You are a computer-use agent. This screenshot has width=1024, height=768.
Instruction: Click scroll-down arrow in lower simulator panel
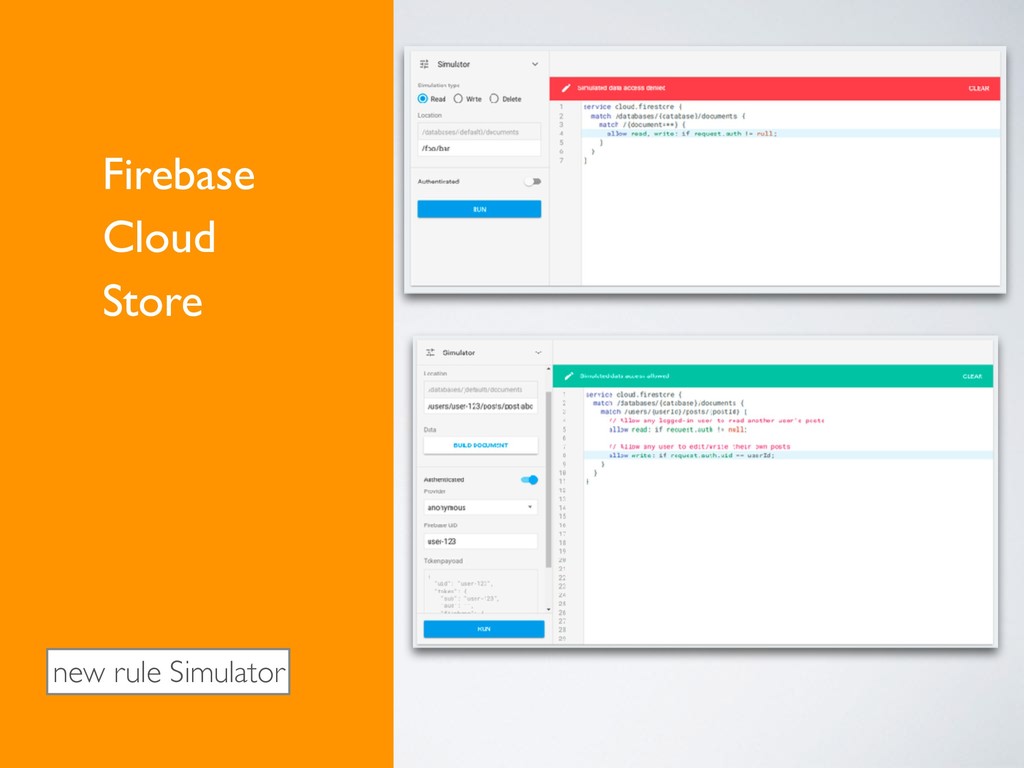pyautogui.click(x=549, y=609)
